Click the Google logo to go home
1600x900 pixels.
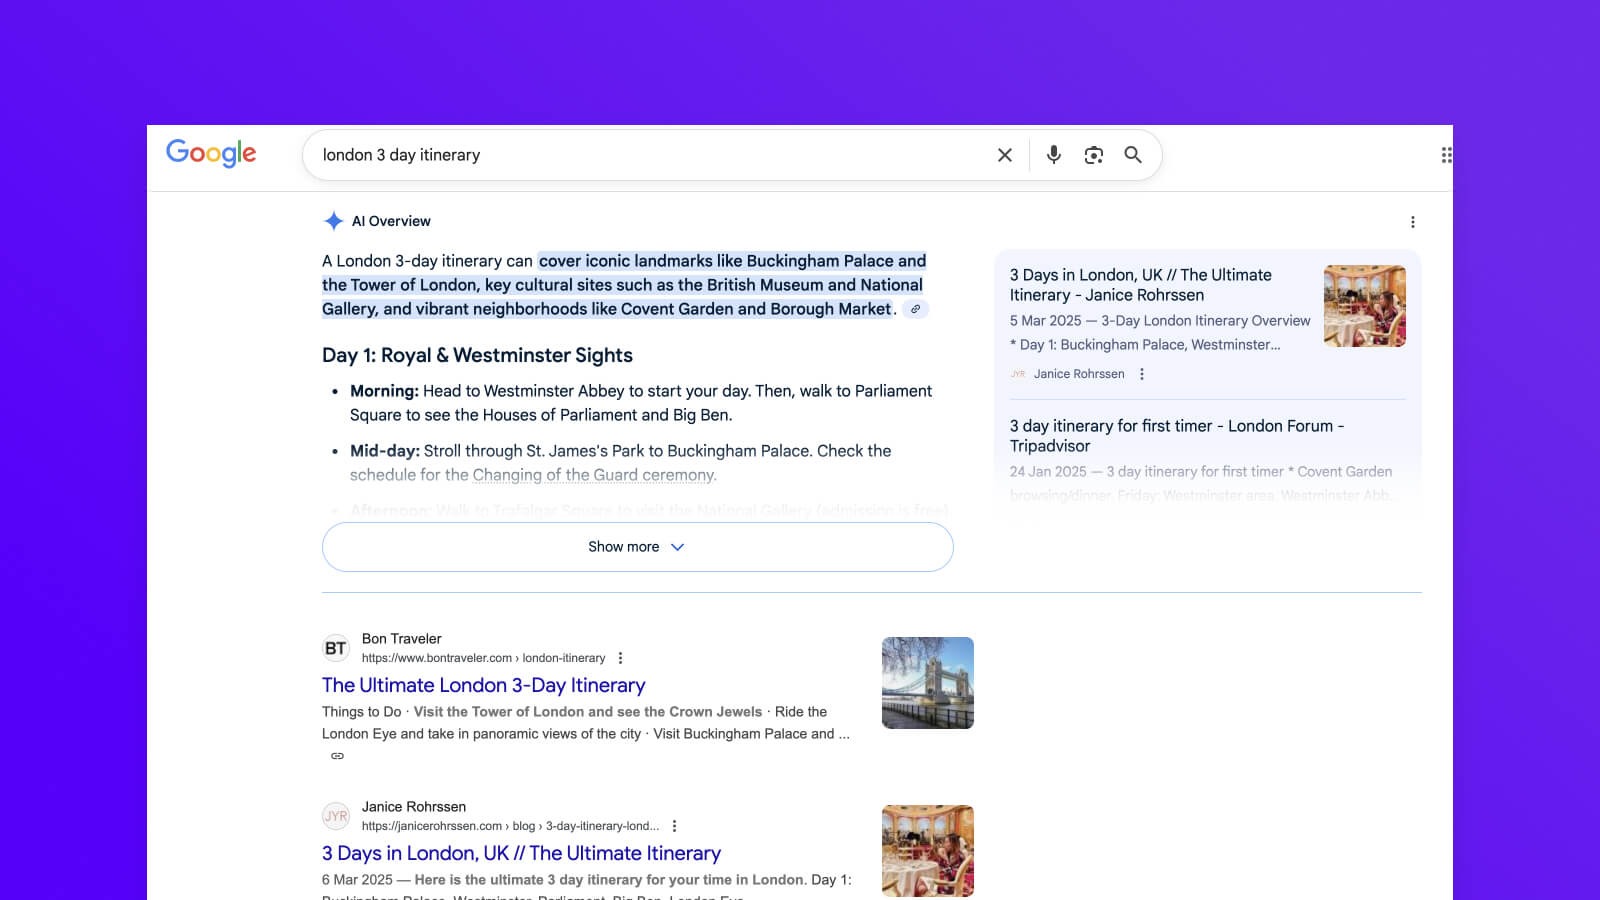point(210,153)
